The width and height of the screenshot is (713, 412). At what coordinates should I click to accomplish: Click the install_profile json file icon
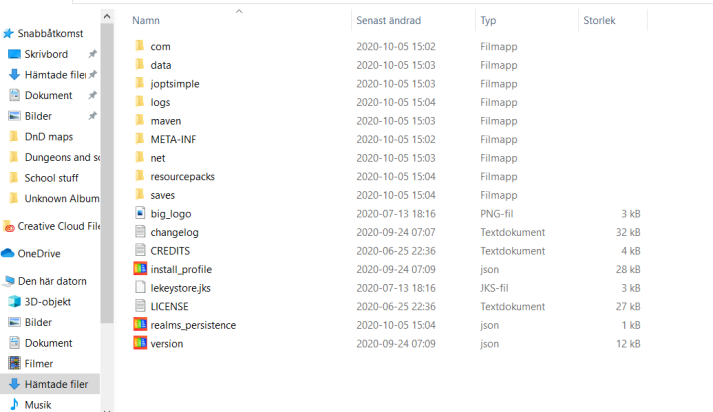pyautogui.click(x=140, y=269)
